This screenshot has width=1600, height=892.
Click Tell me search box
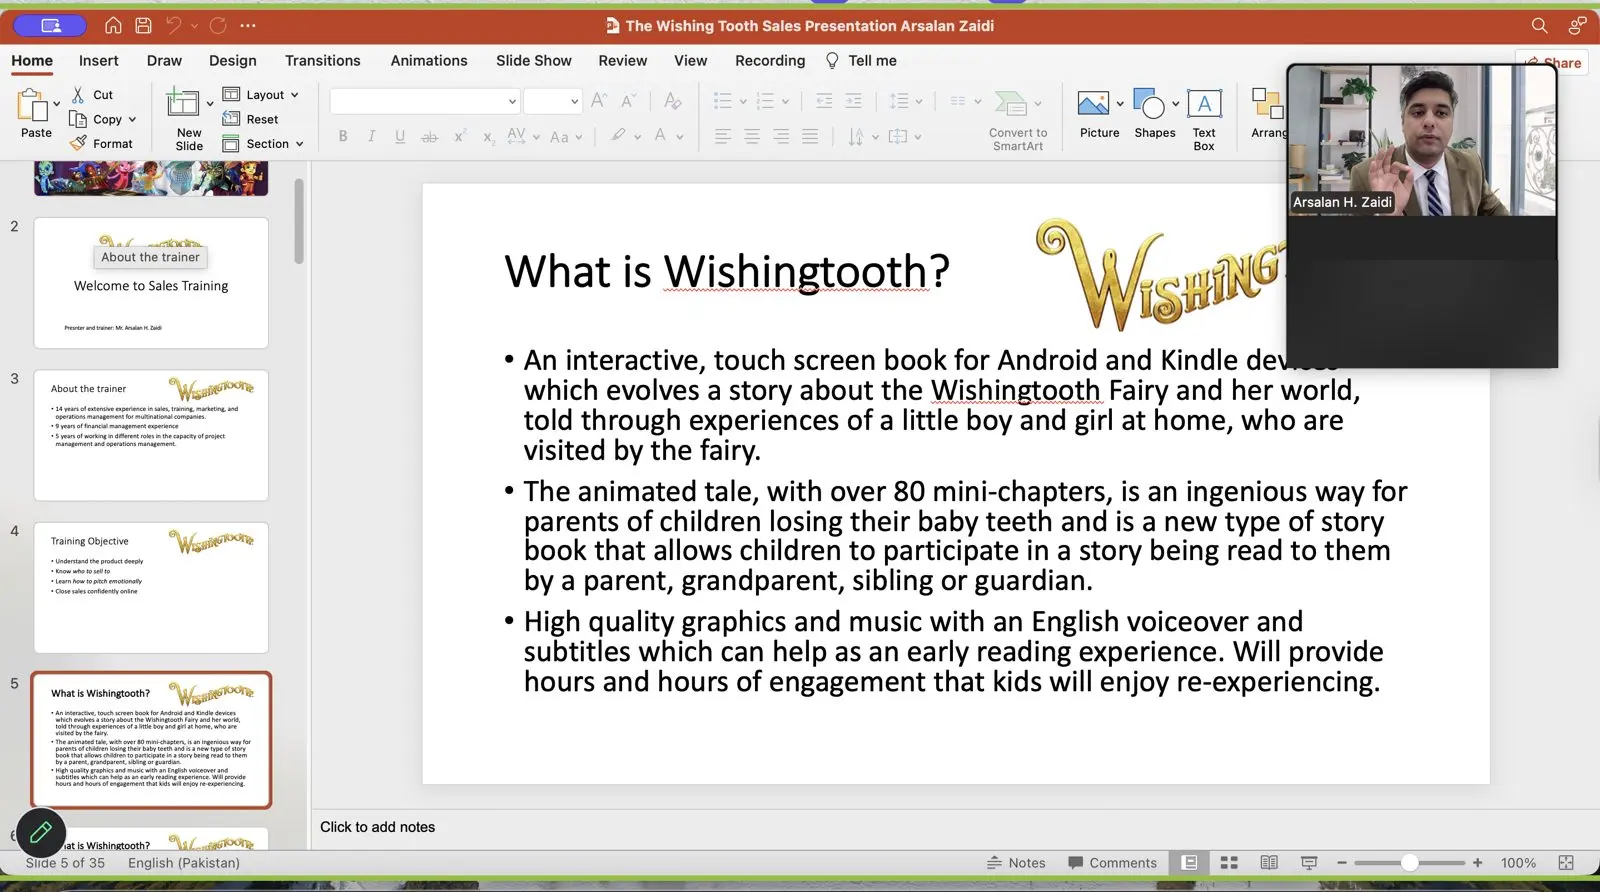click(x=861, y=60)
